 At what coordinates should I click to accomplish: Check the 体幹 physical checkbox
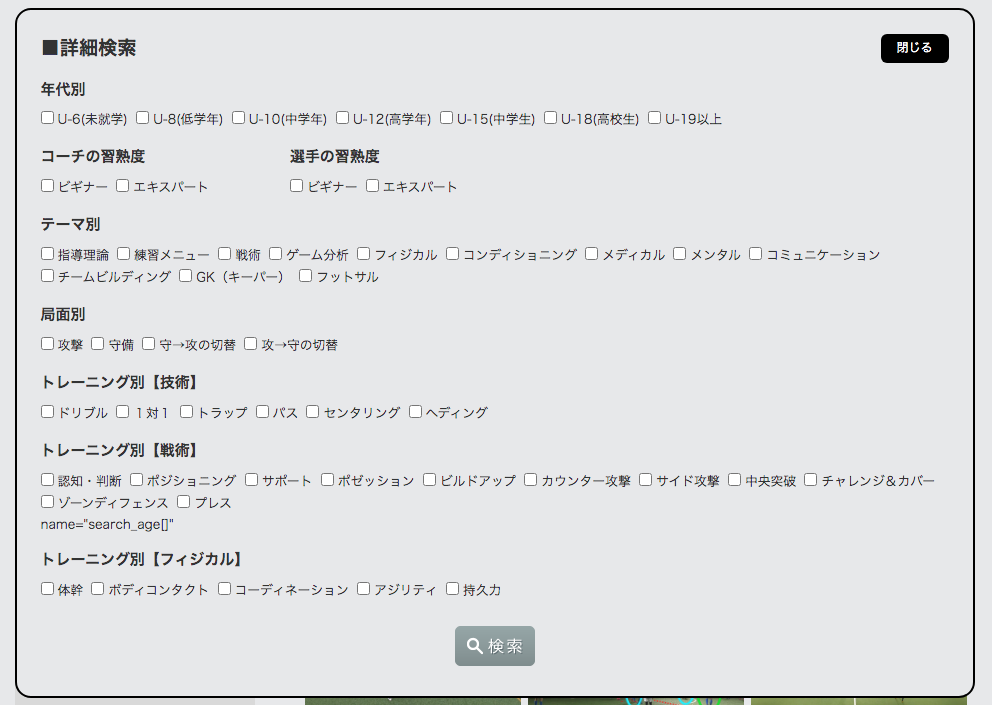point(47,589)
